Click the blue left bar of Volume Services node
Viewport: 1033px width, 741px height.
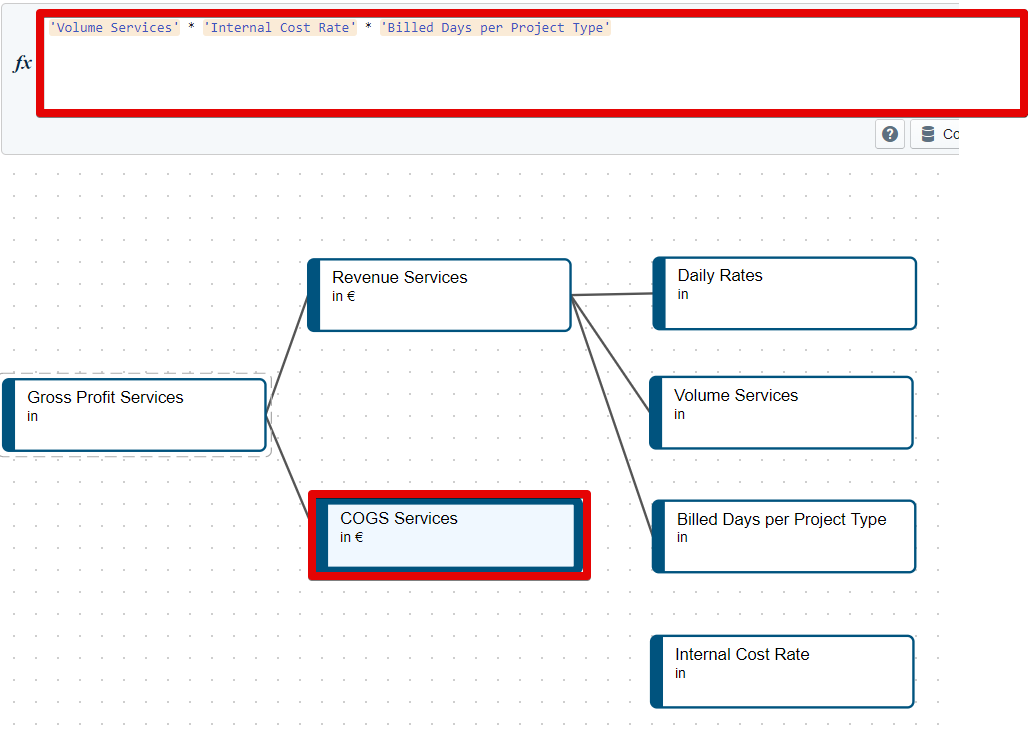[x=656, y=412]
